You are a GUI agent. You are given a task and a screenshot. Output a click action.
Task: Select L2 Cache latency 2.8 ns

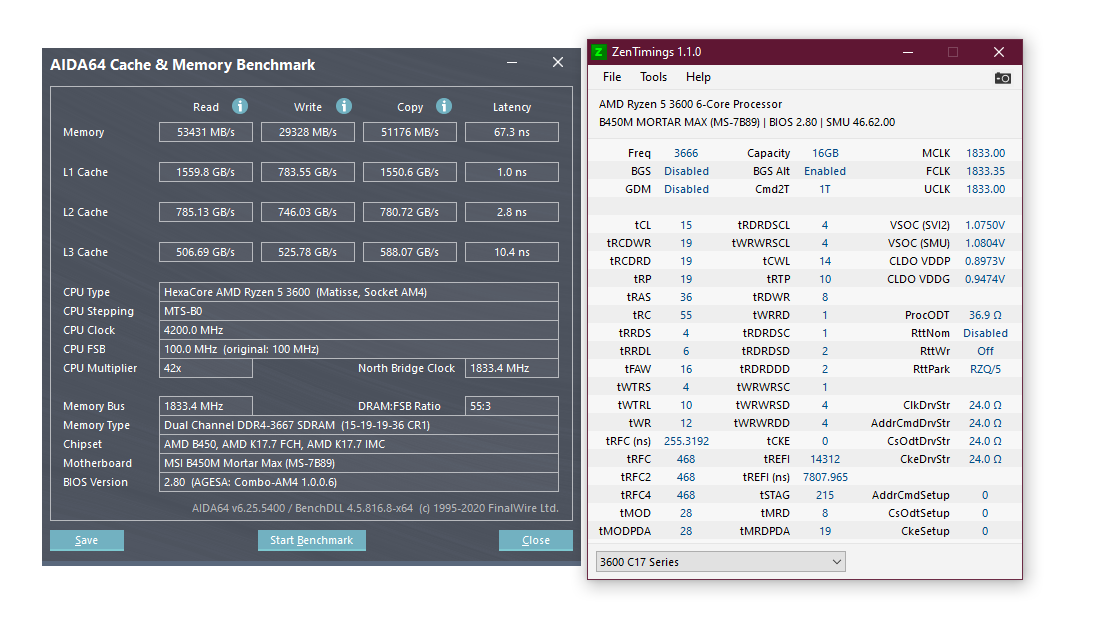click(x=511, y=212)
